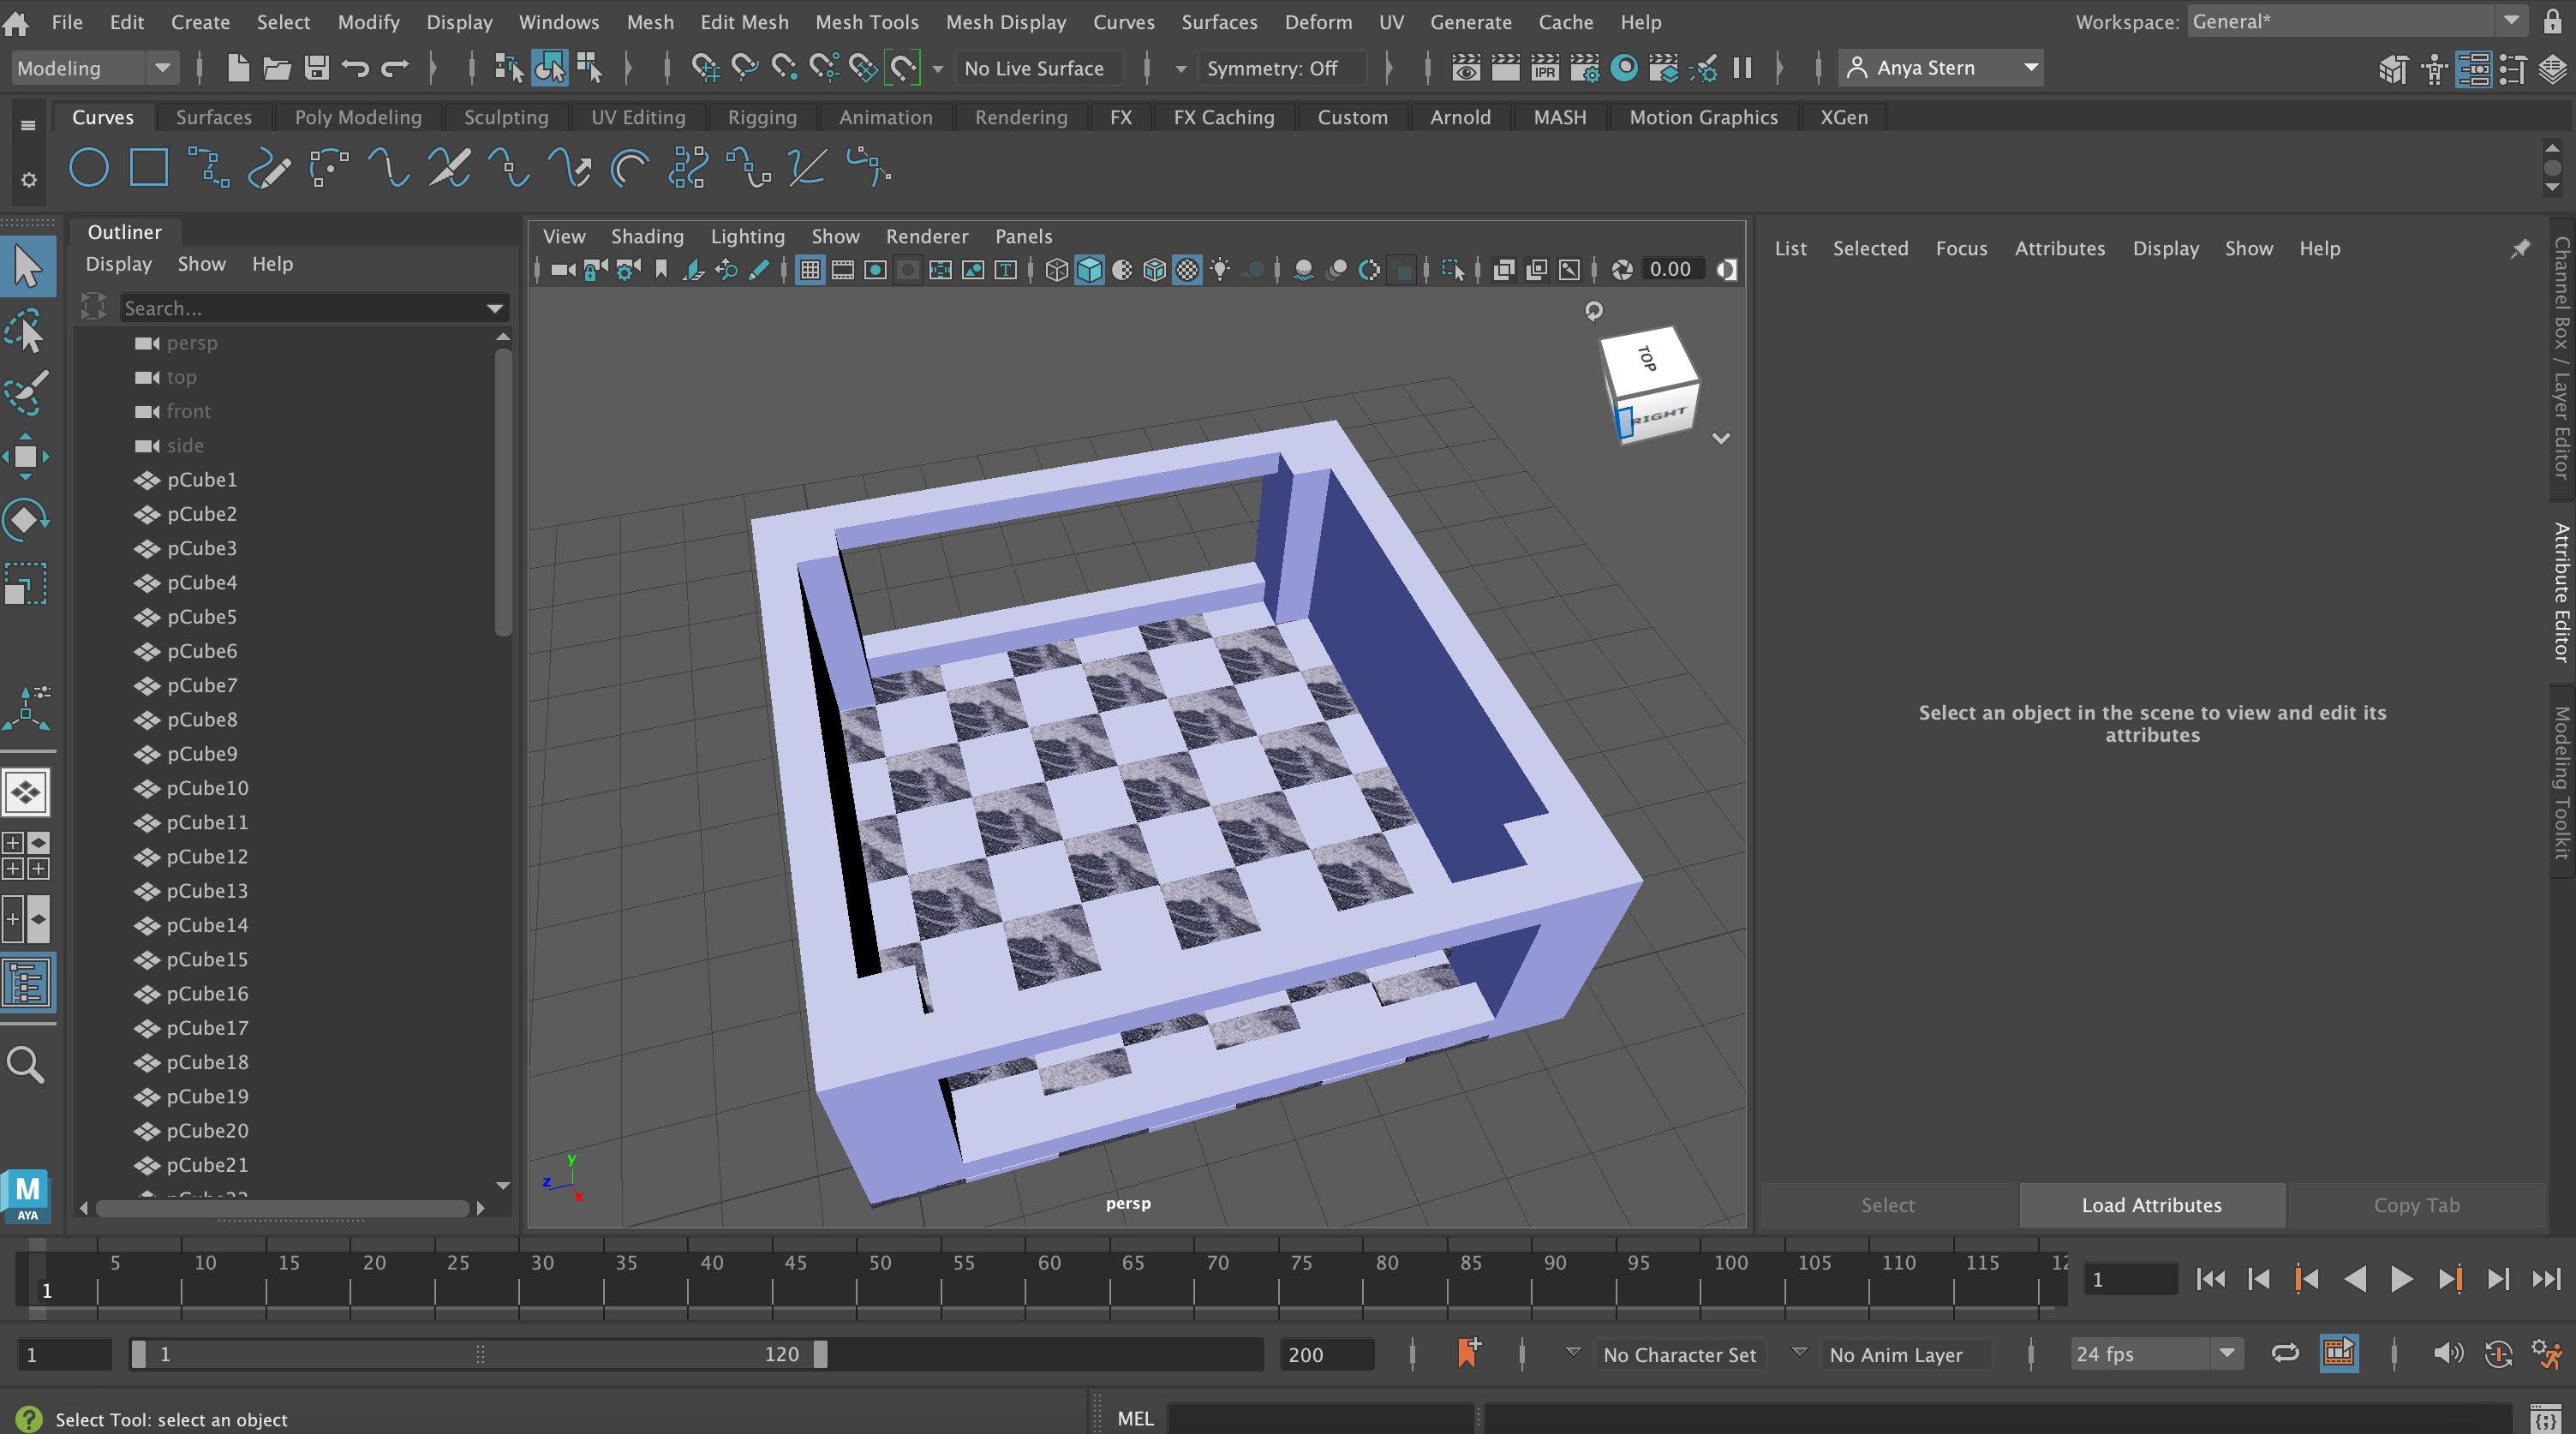
Task: Click the Paint Selection tool
Action: 26,393
